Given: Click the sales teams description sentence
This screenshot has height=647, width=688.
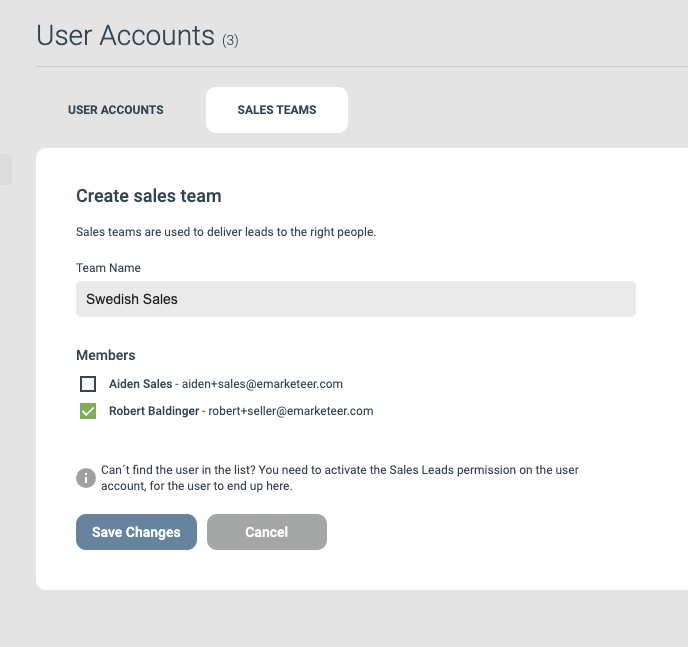Looking at the screenshot, I should (x=226, y=232).
